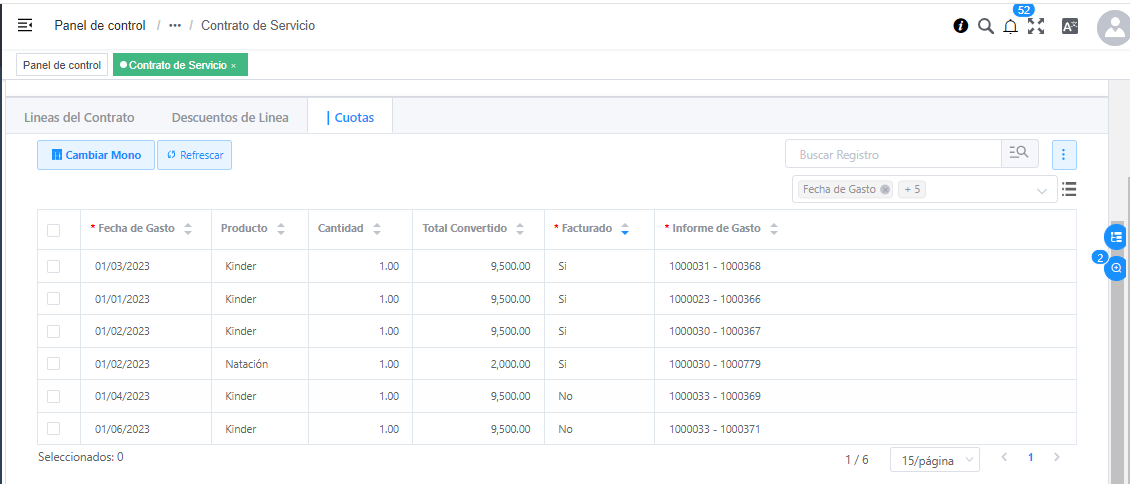
Task: Focus the Buscar Registro search field
Action: click(x=892, y=155)
